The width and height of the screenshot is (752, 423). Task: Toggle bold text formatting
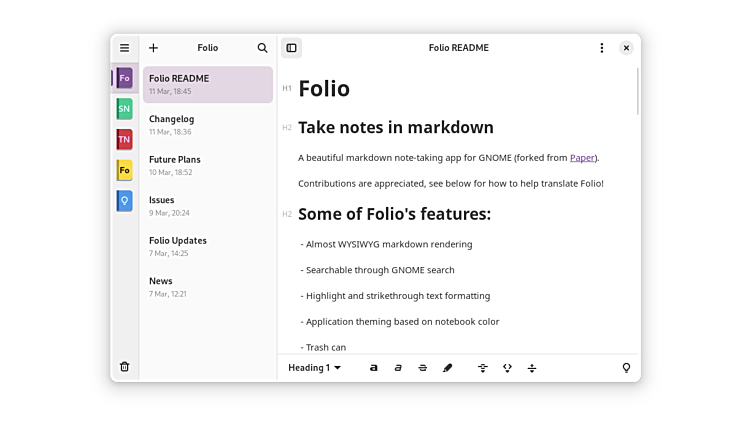click(x=374, y=368)
